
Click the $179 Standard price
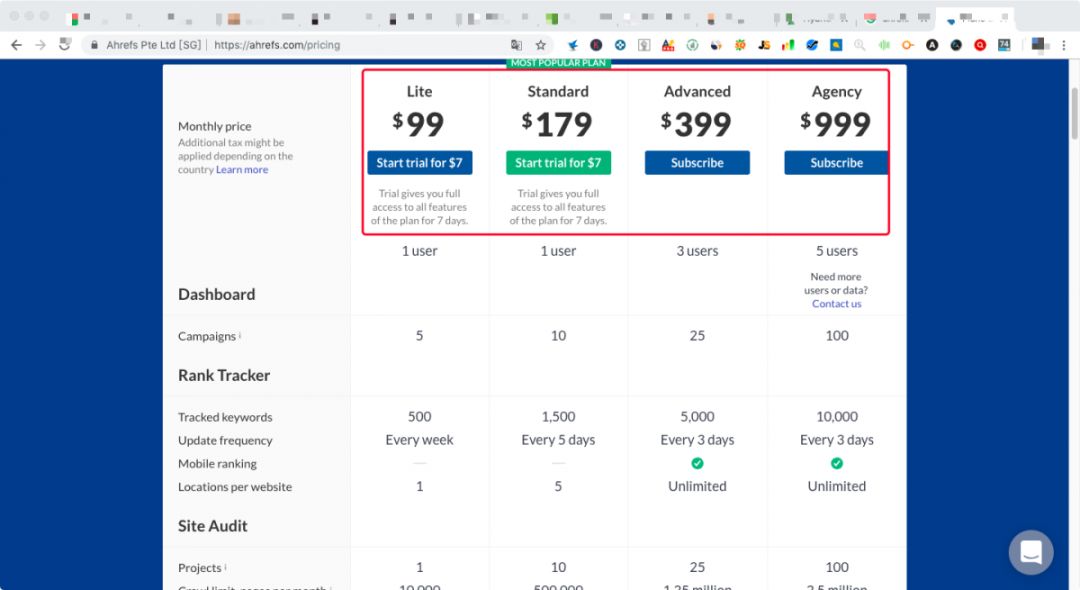pos(557,124)
